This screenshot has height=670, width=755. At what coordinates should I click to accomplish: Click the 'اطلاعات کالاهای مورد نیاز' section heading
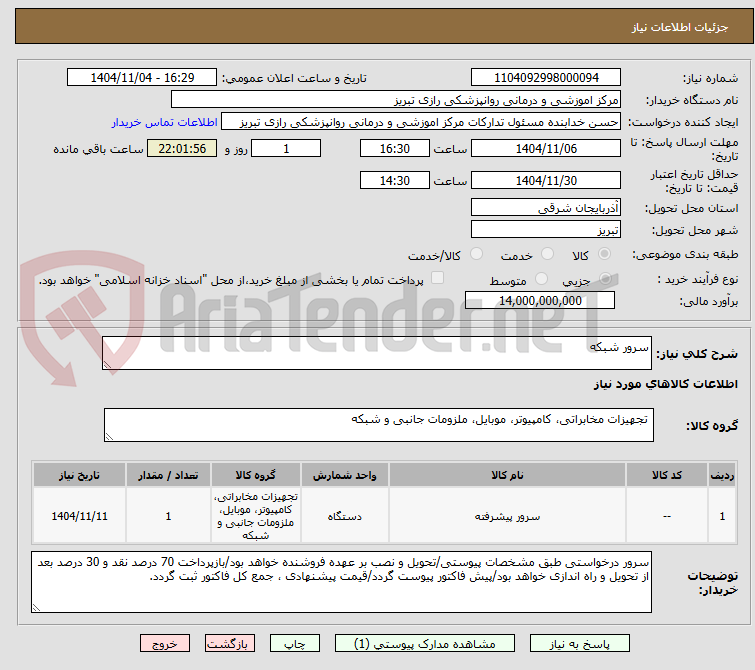(665, 384)
